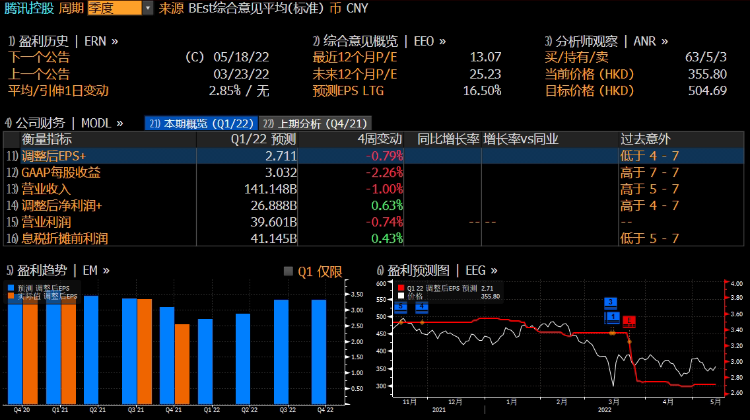Click the red Q1 22 EPS legend swatch
Image resolution: width=750 pixels, height=420 pixels.
click(401, 288)
